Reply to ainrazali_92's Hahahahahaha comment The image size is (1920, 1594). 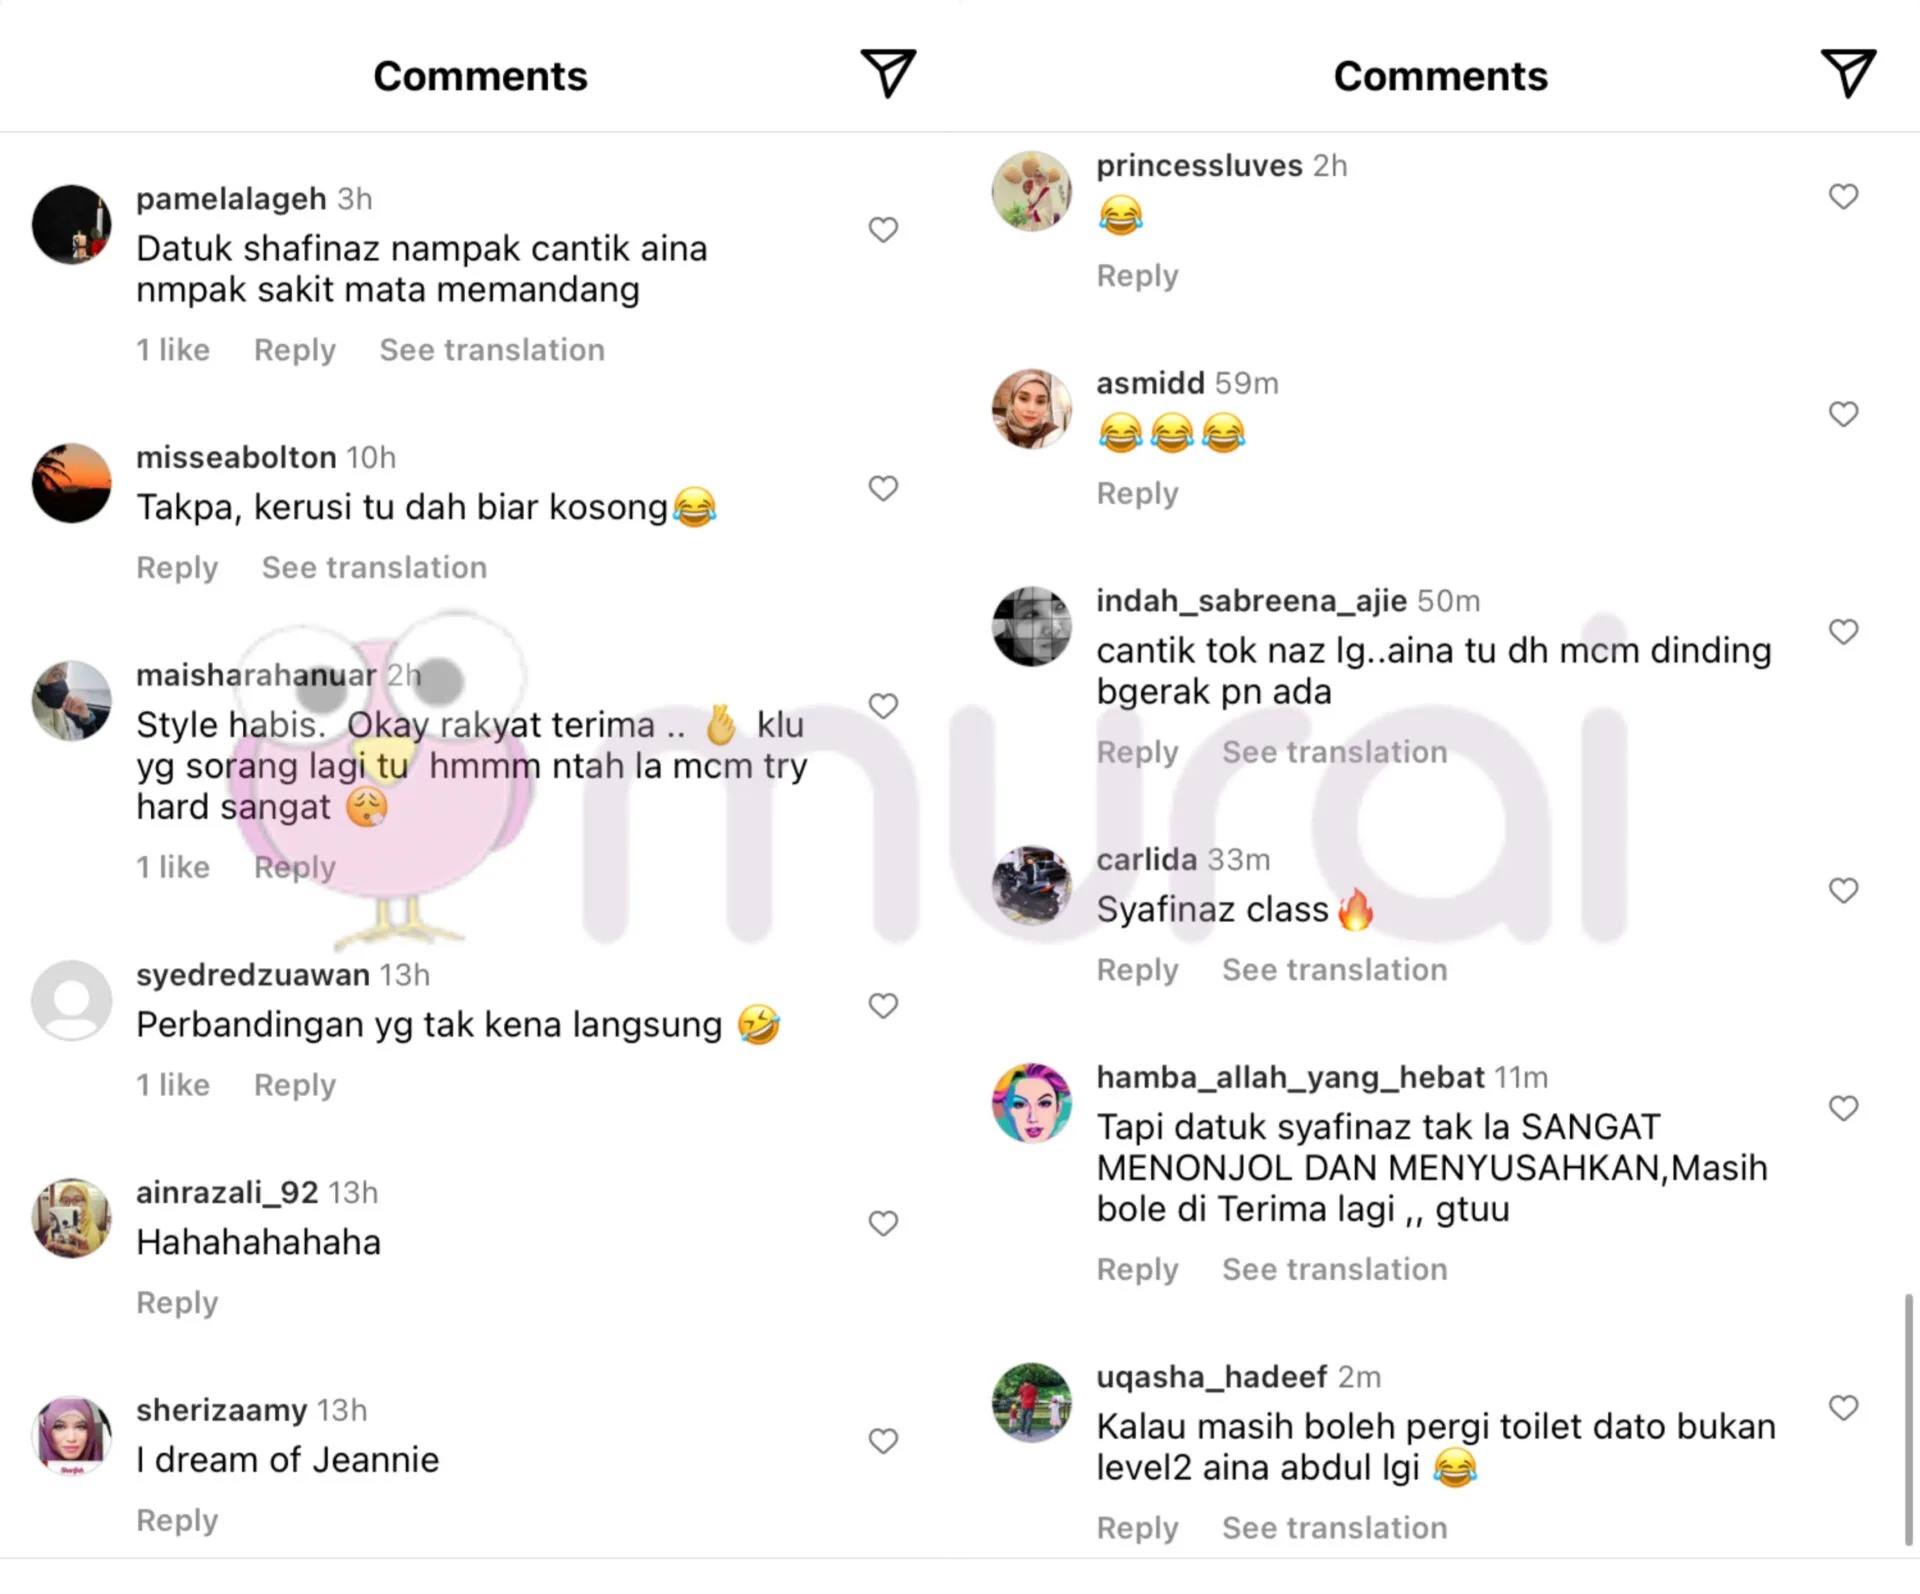pyautogui.click(x=177, y=1303)
